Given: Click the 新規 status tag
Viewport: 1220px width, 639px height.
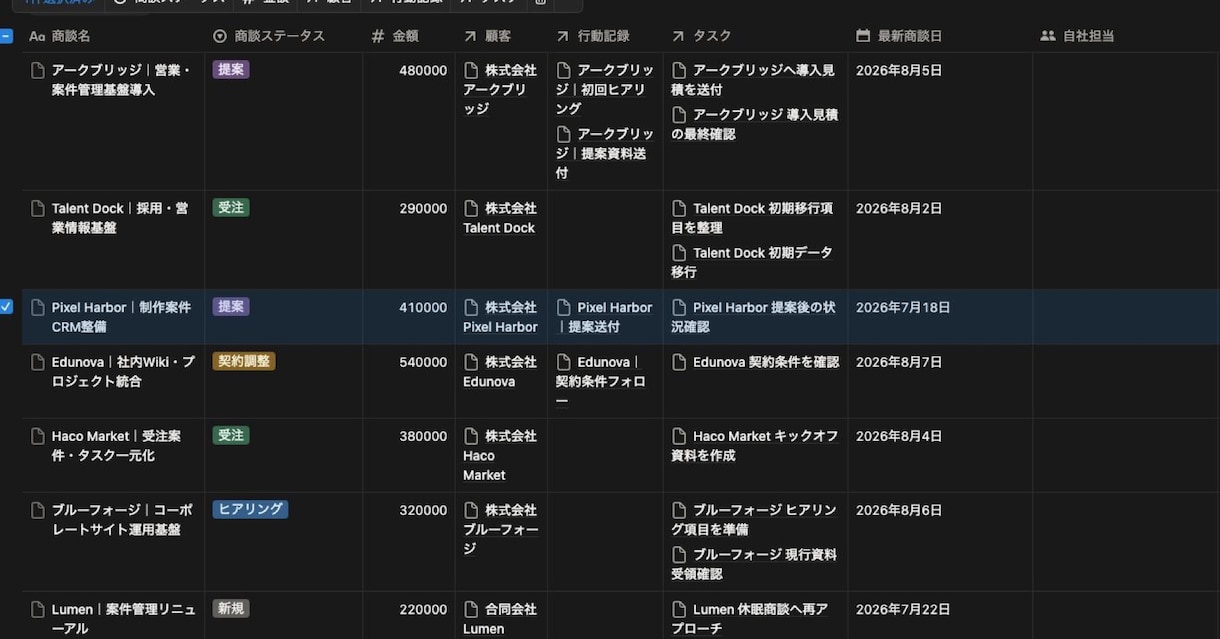Looking at the screenshot, I should [231, 609].
